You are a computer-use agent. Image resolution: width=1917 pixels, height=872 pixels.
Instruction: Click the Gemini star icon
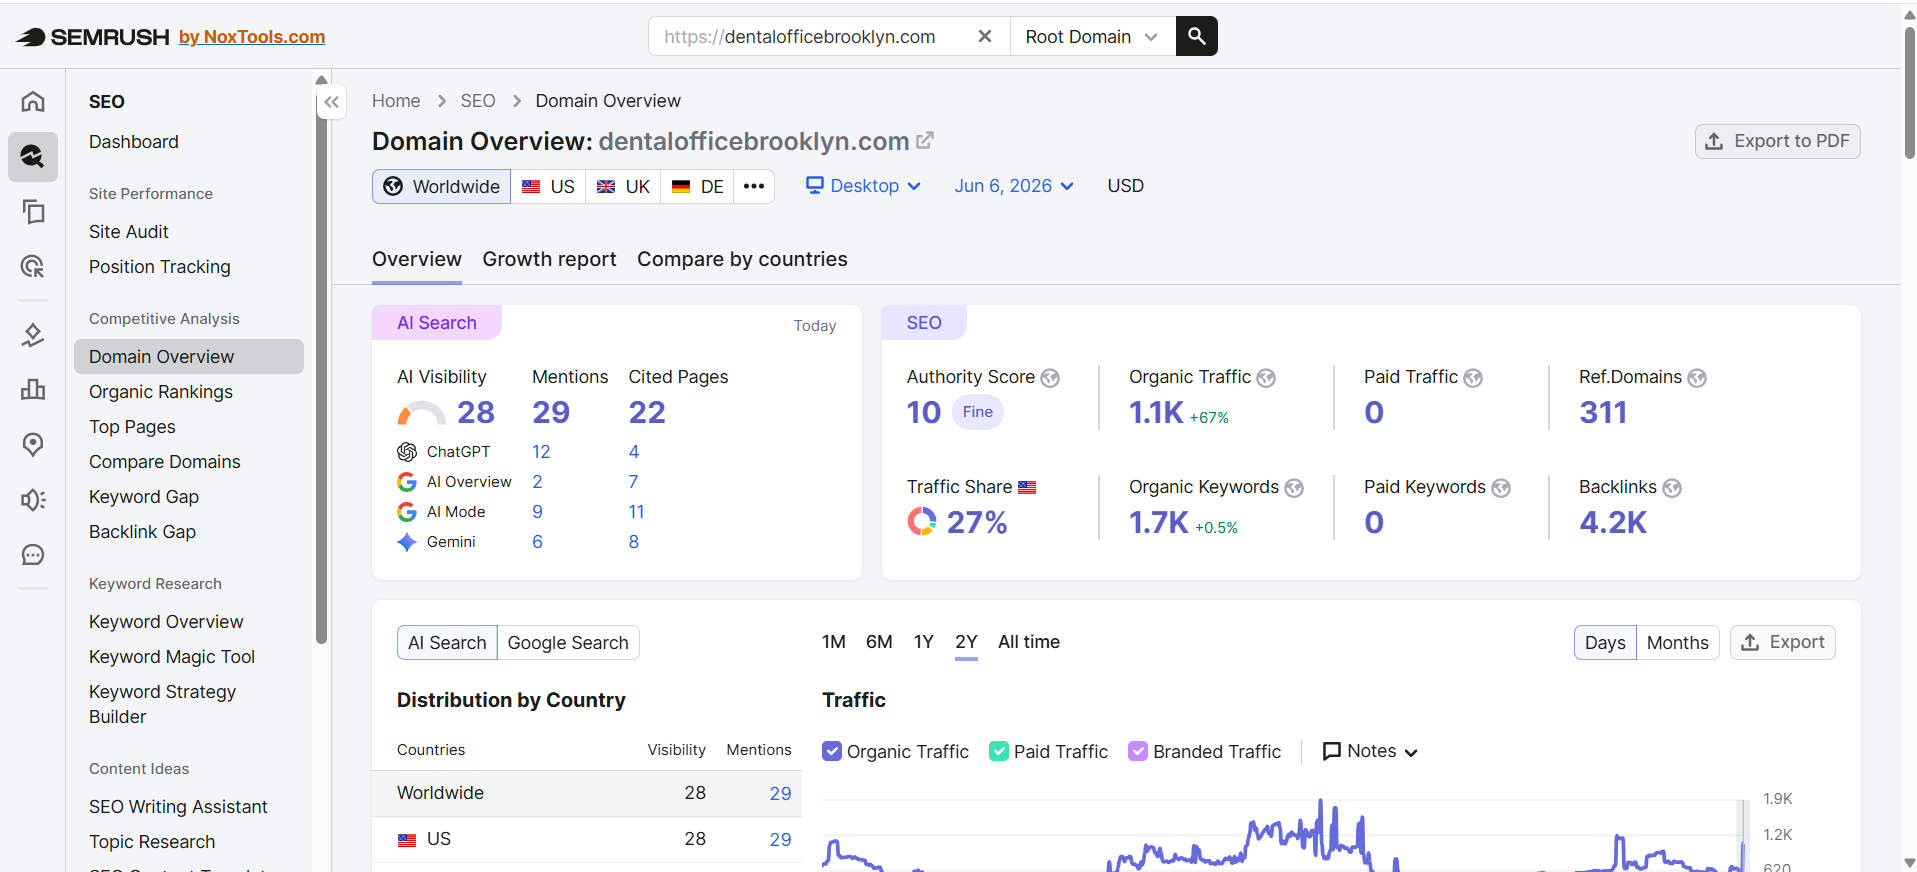407,542
